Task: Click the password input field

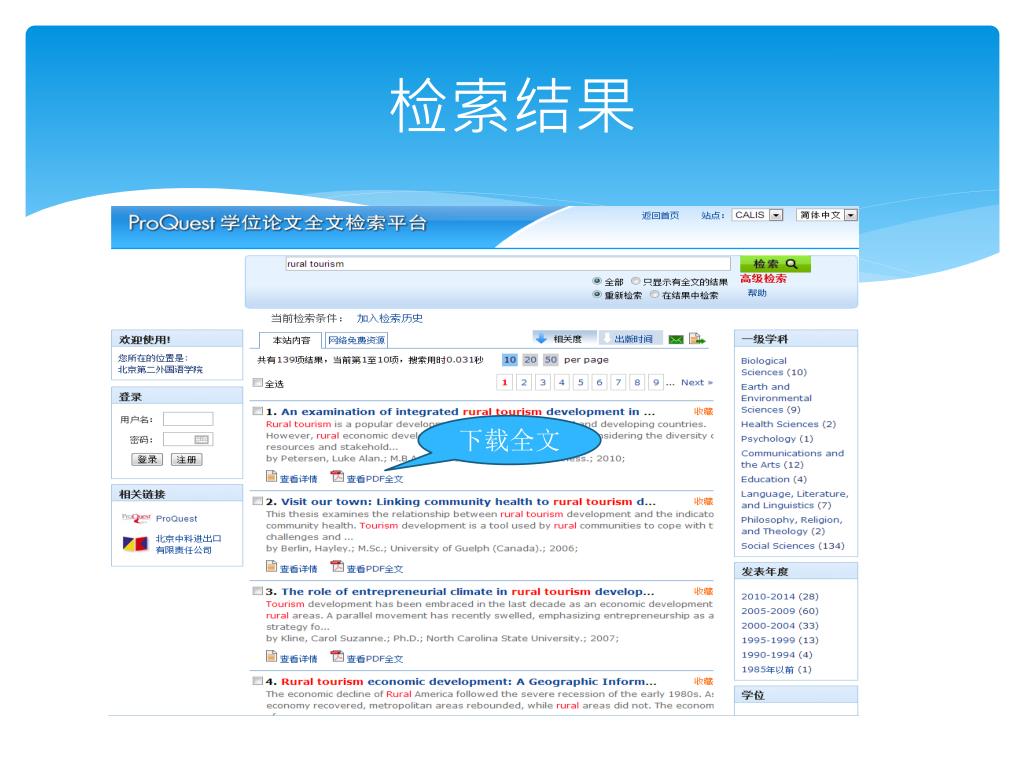Action: [188, 440]
